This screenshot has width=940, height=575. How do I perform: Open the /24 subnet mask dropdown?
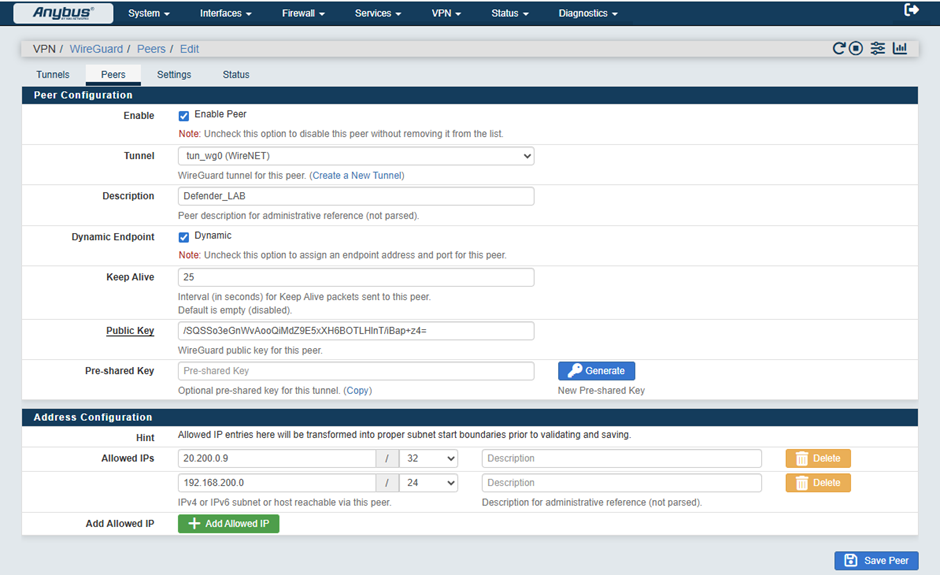428,483
